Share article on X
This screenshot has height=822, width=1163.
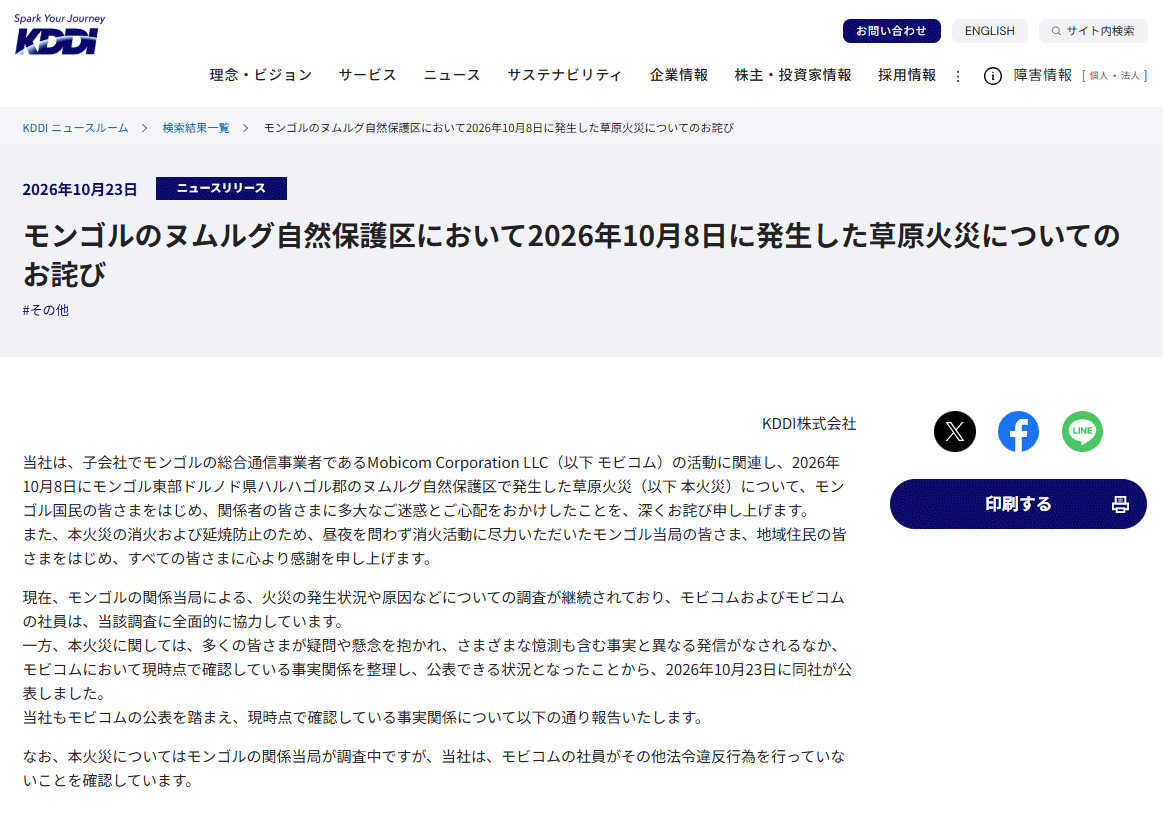point(955,431)
